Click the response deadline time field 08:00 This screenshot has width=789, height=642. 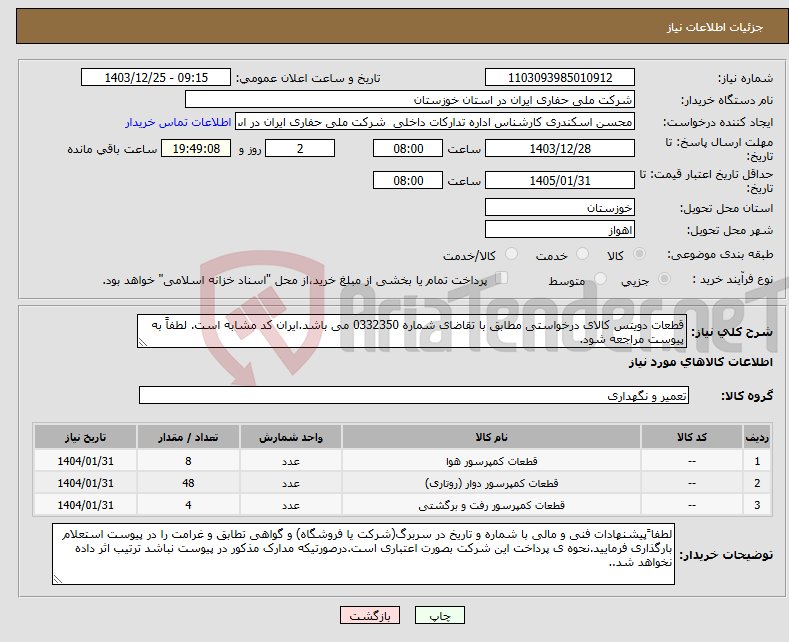(408, 148)
